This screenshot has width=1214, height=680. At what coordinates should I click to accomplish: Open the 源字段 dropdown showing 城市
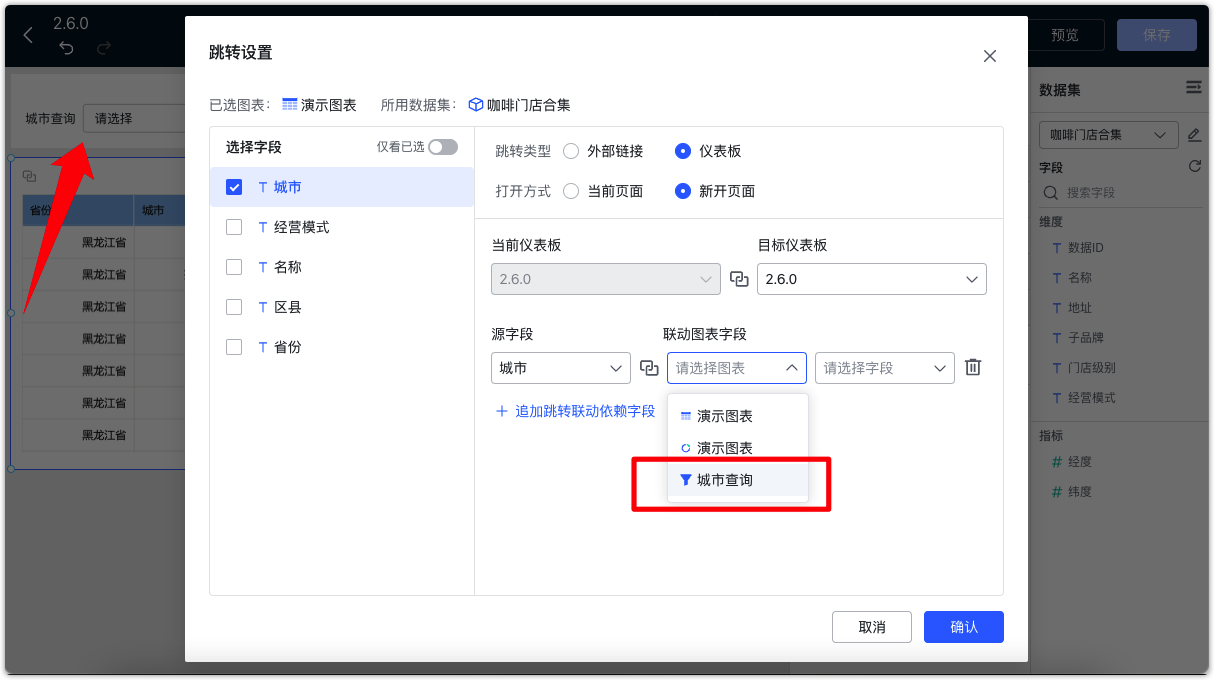click(560, 368)
